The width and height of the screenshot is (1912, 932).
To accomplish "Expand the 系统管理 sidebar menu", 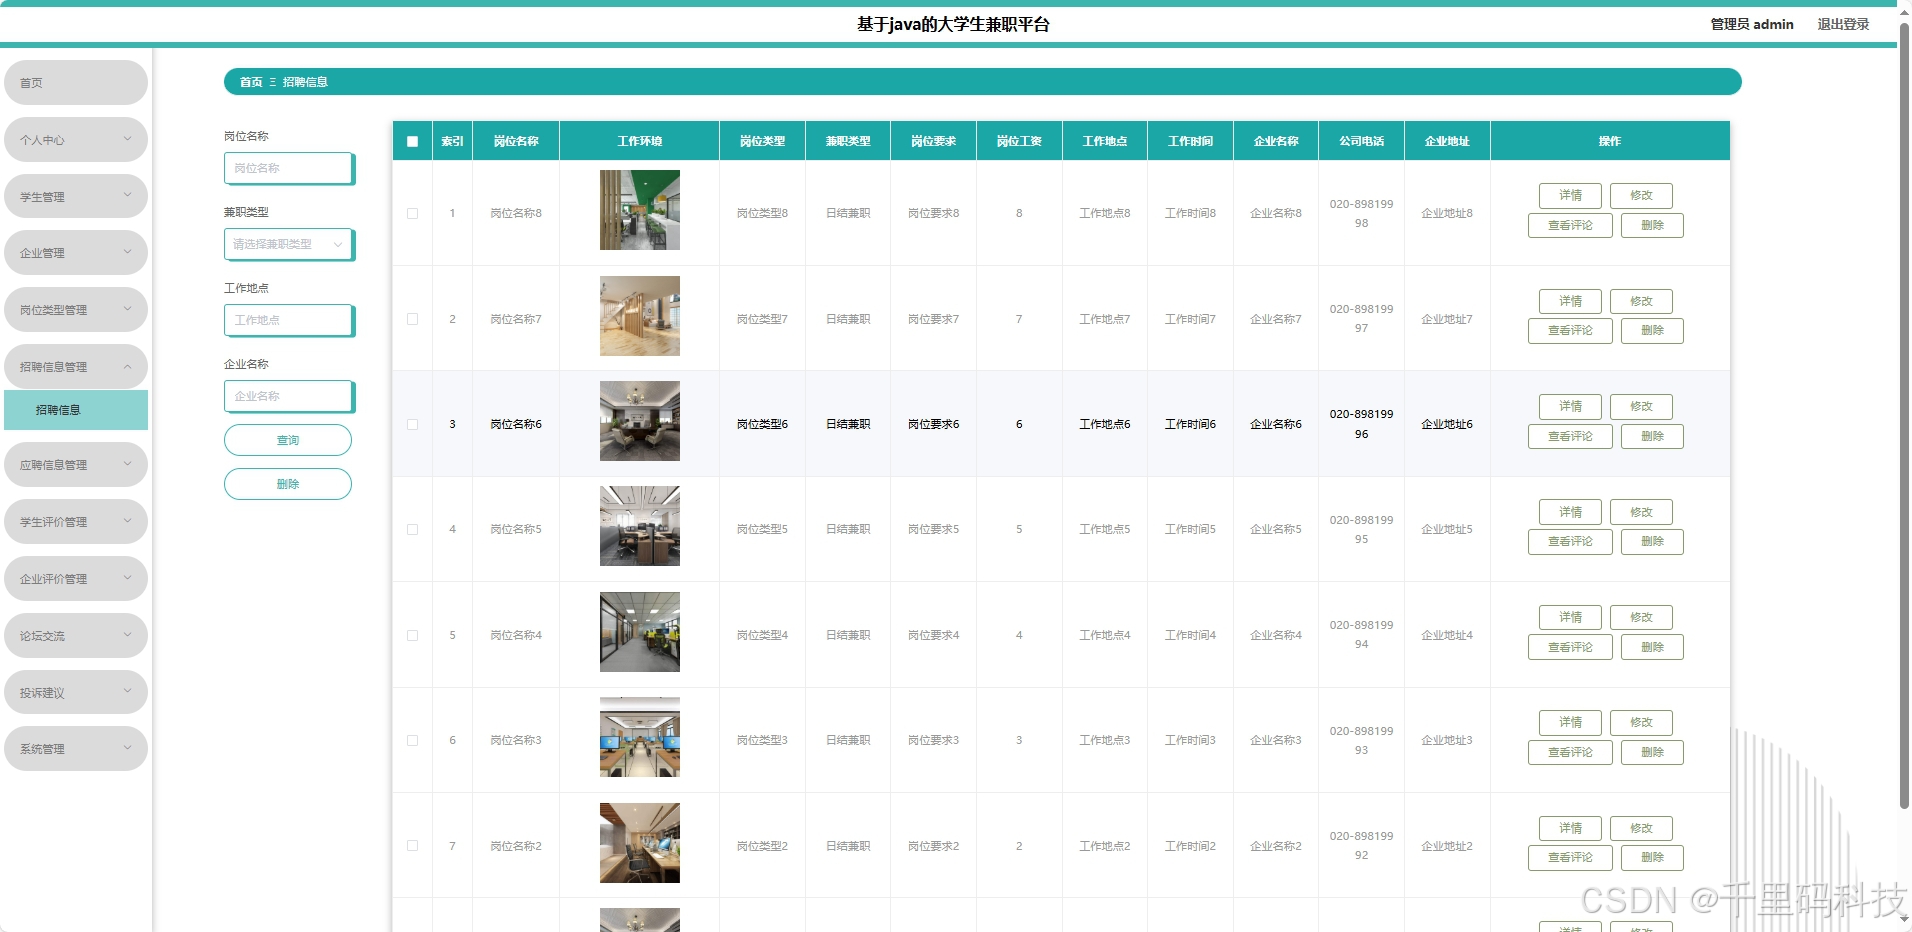I will click(76, 749).
